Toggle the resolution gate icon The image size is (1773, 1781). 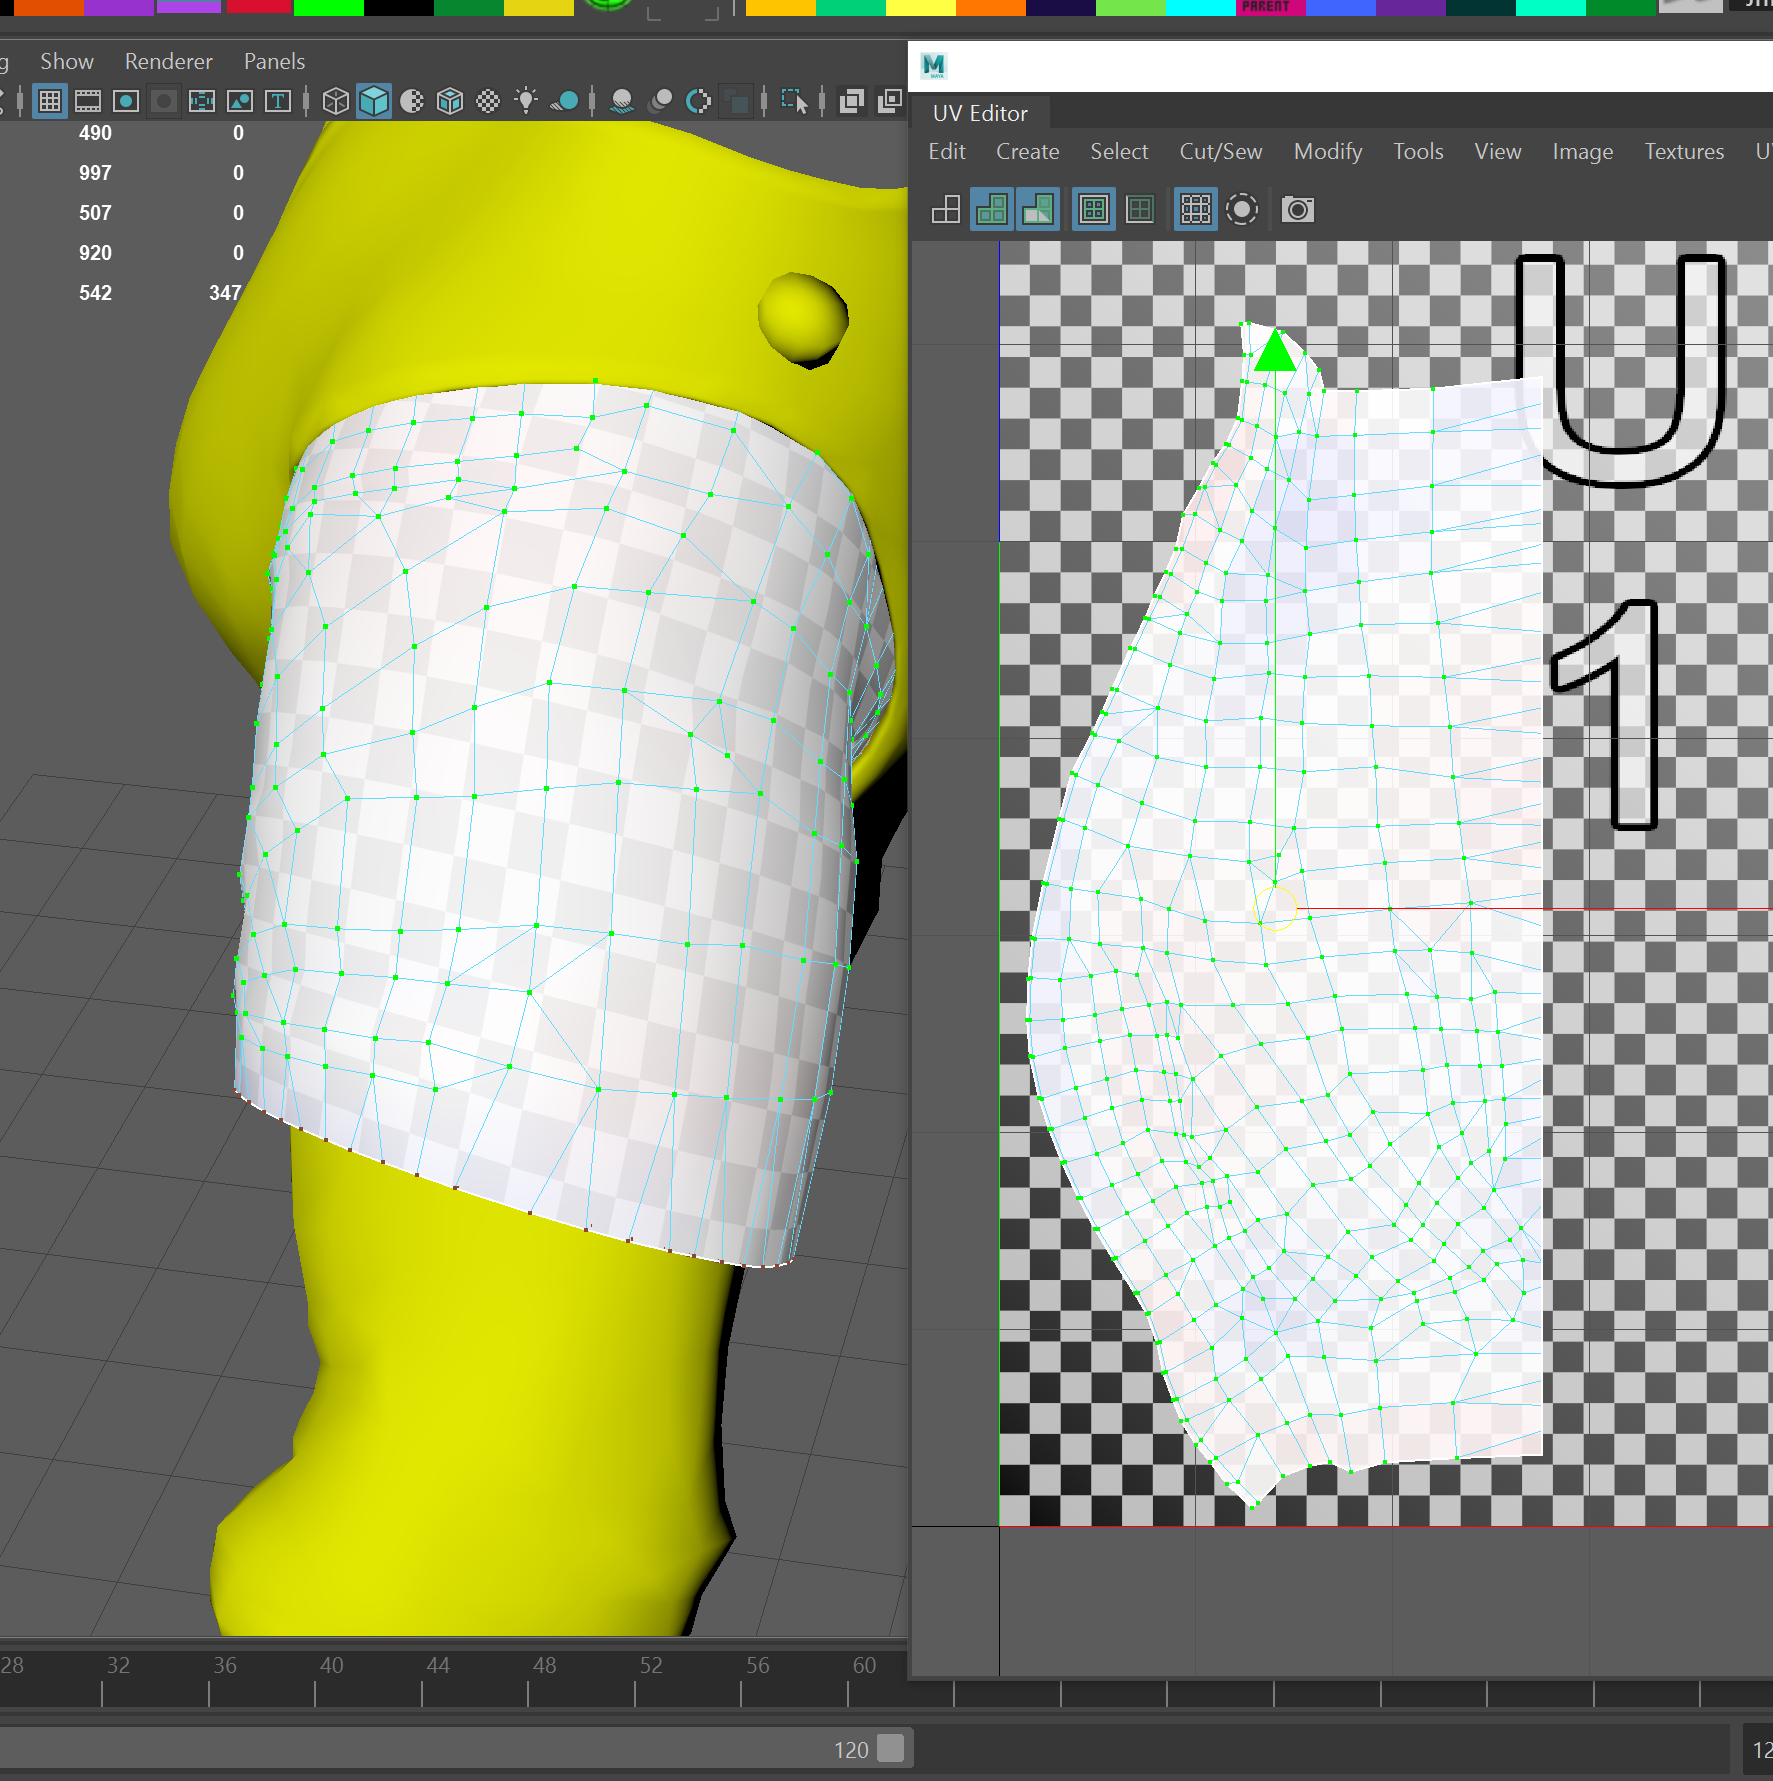pyautogui.click(x=126, y=101)
